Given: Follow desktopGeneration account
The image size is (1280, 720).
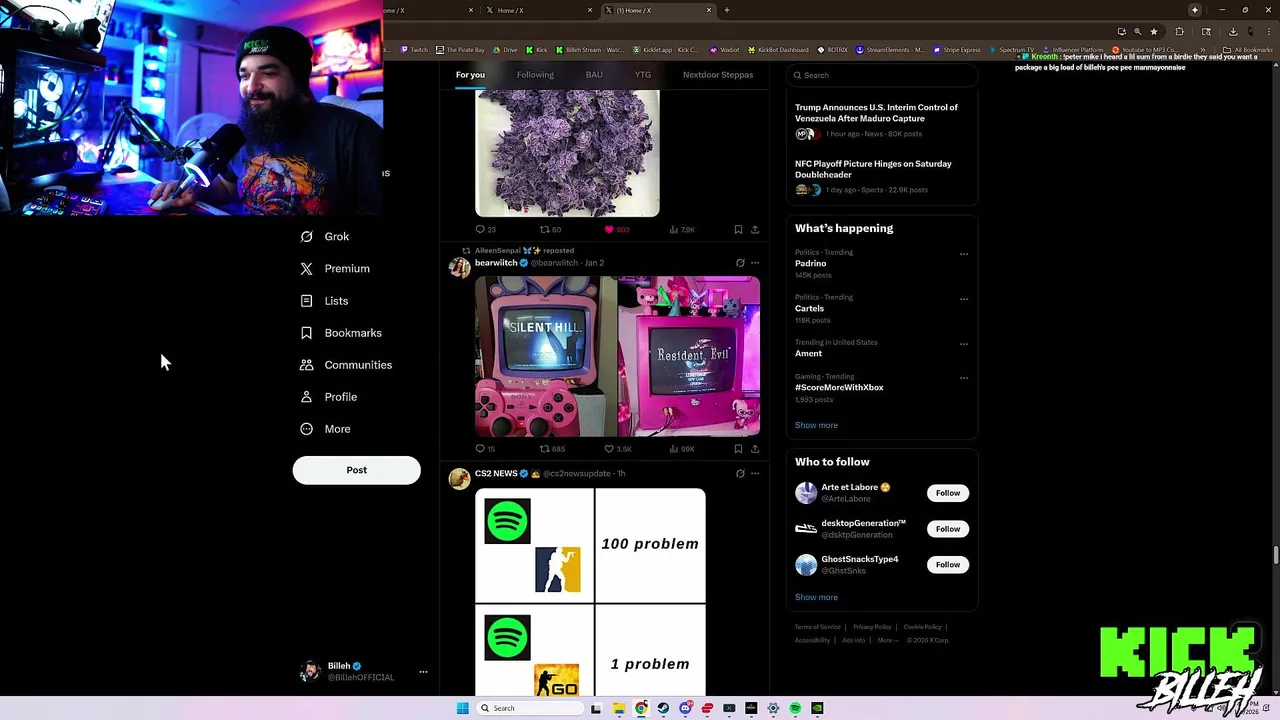Looking at the screenshot, I should 948,529.
